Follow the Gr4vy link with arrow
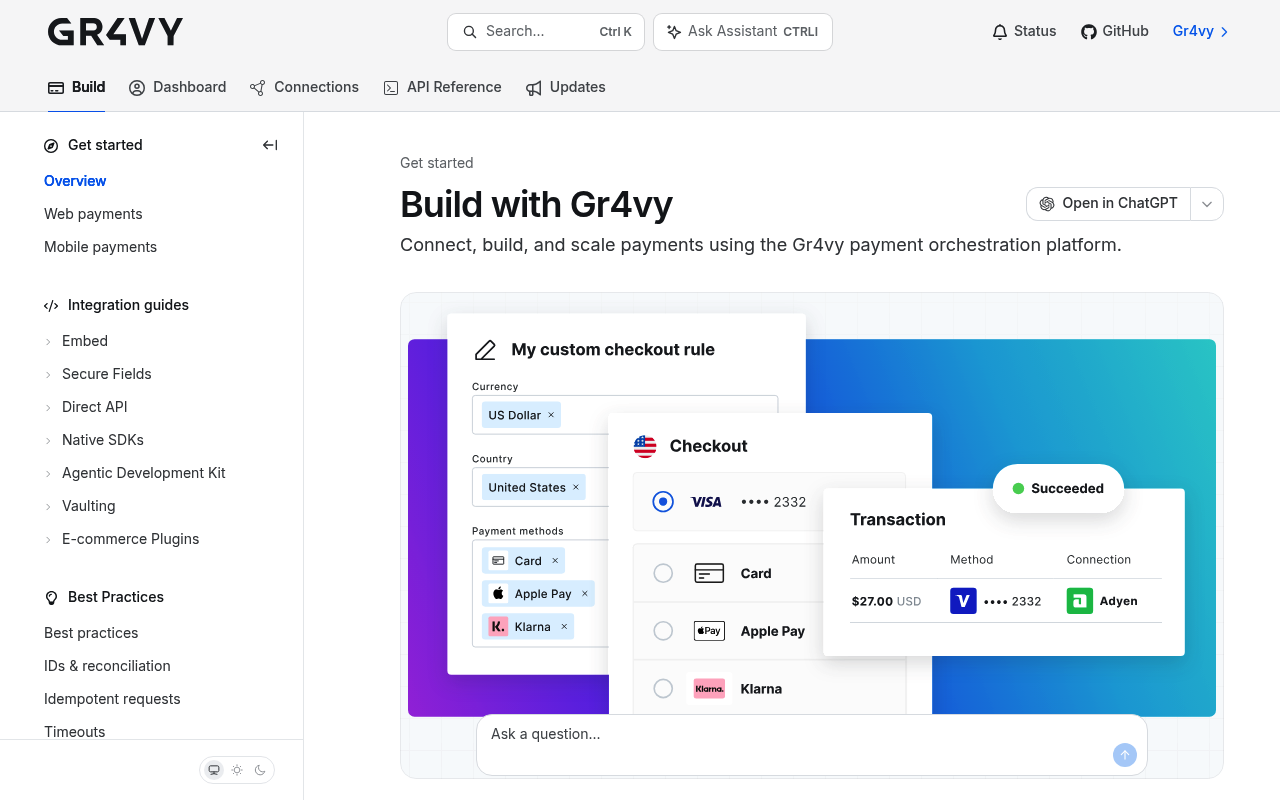Viewport: 1280px width, 800px height. tap(1201, 32)
